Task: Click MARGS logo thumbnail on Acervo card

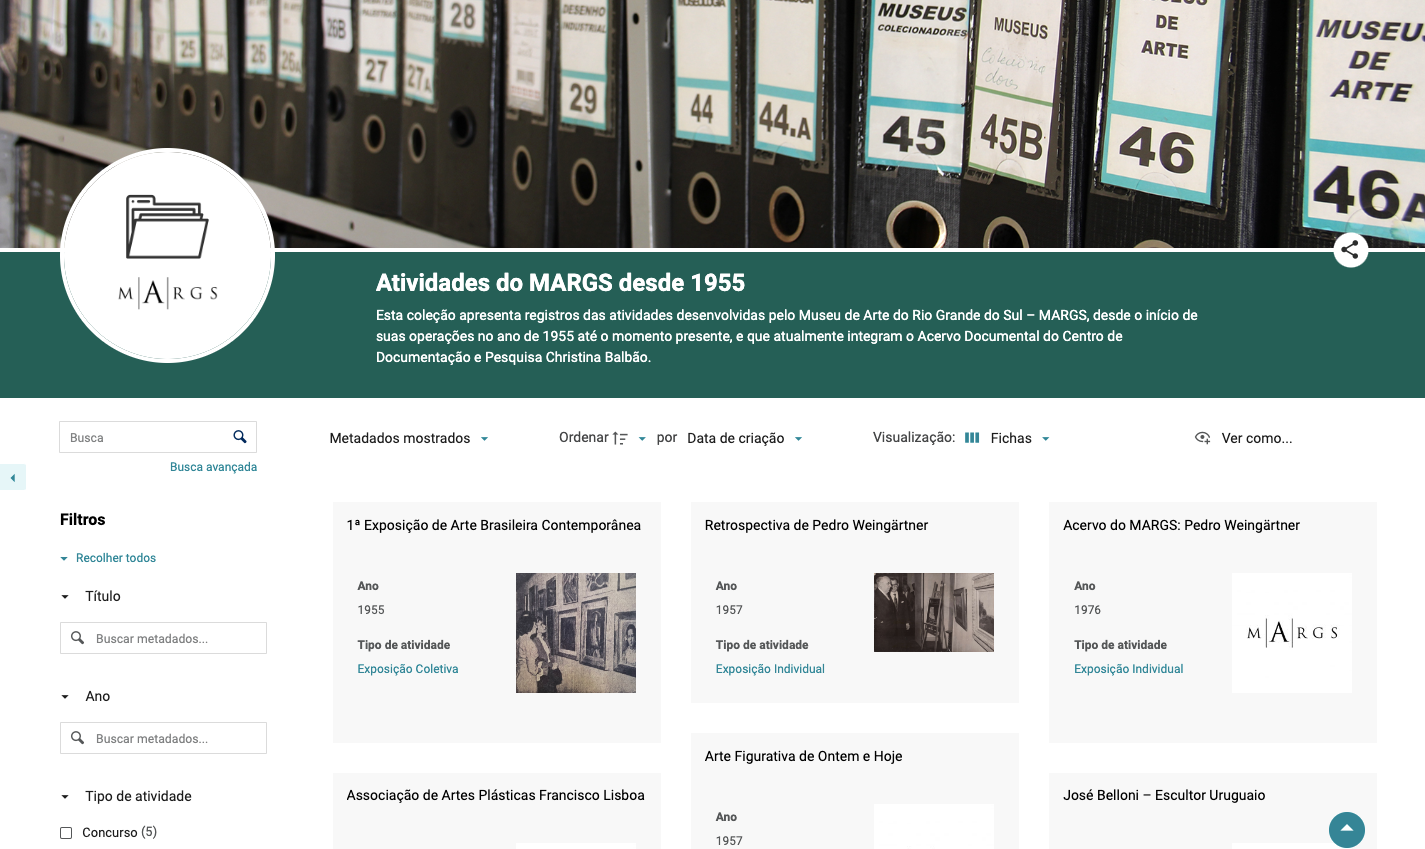Action: pos(1292,633)
